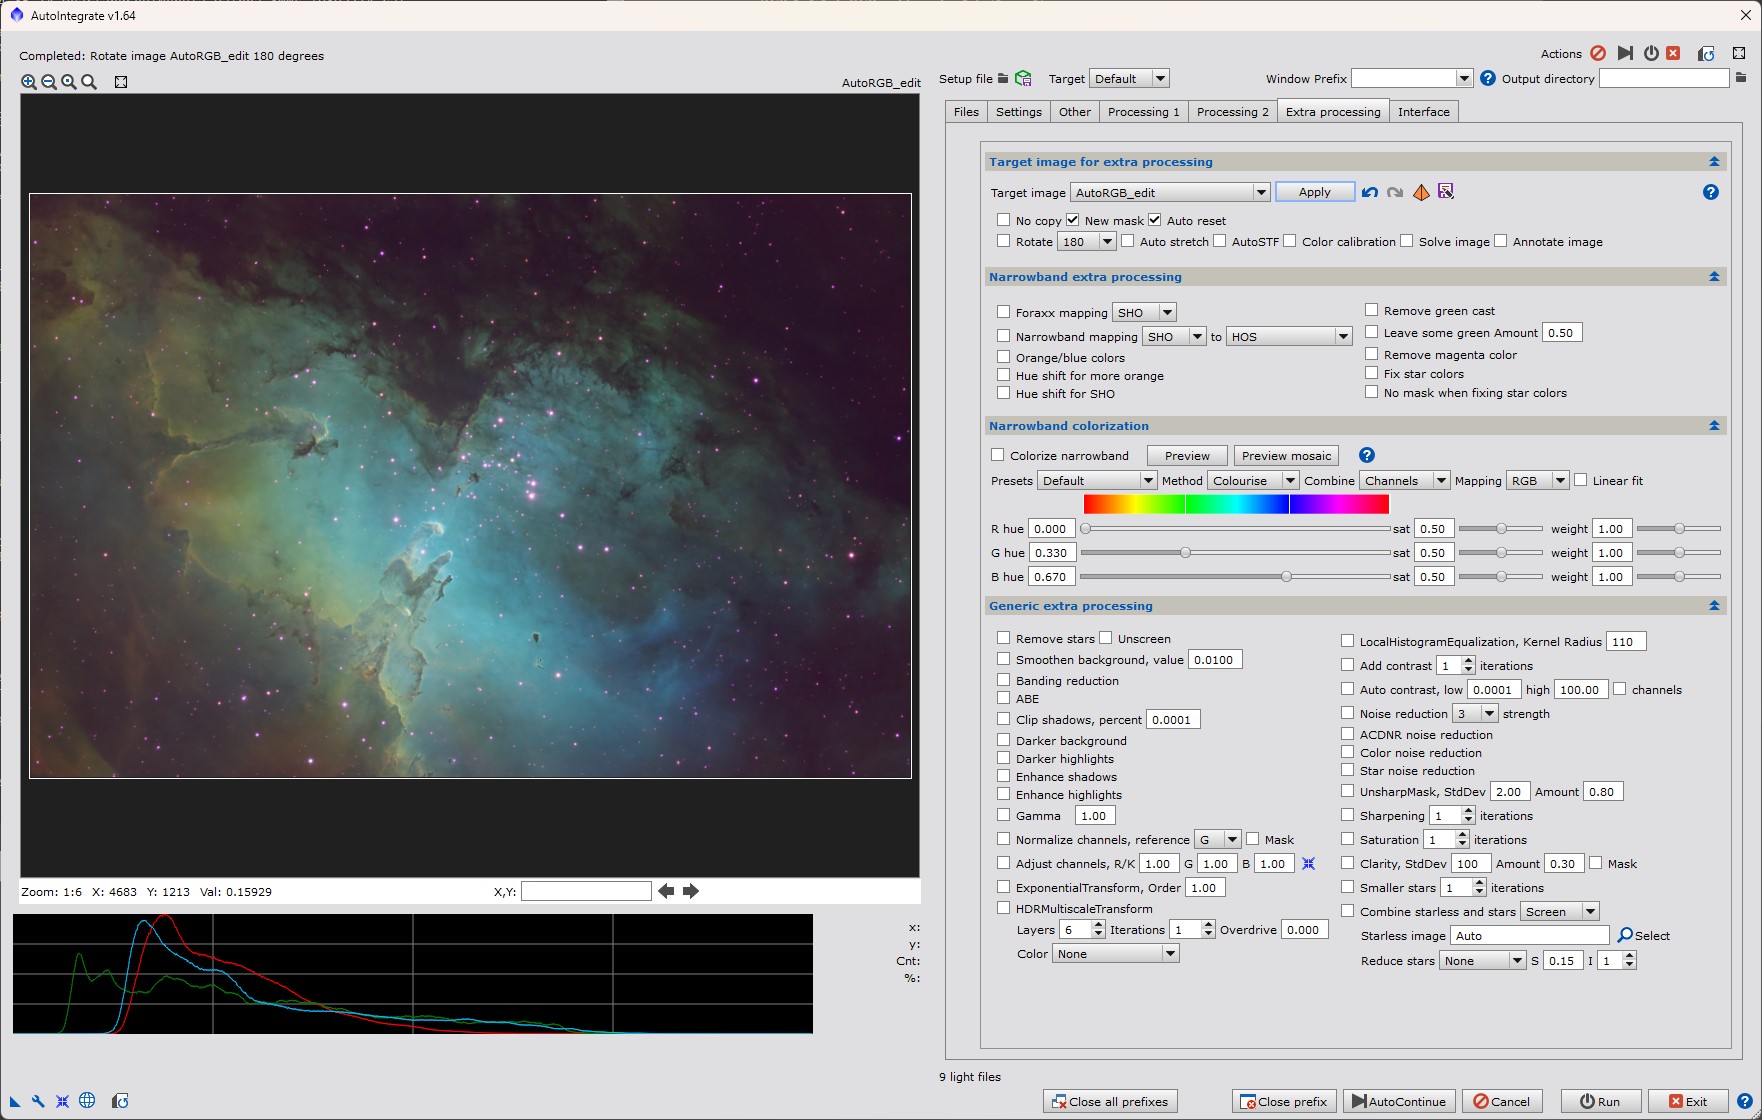Click the orange pyramid icon beside Target image
Viewport: 1762px width, 1120px height.
click(x=1421, y=192)
